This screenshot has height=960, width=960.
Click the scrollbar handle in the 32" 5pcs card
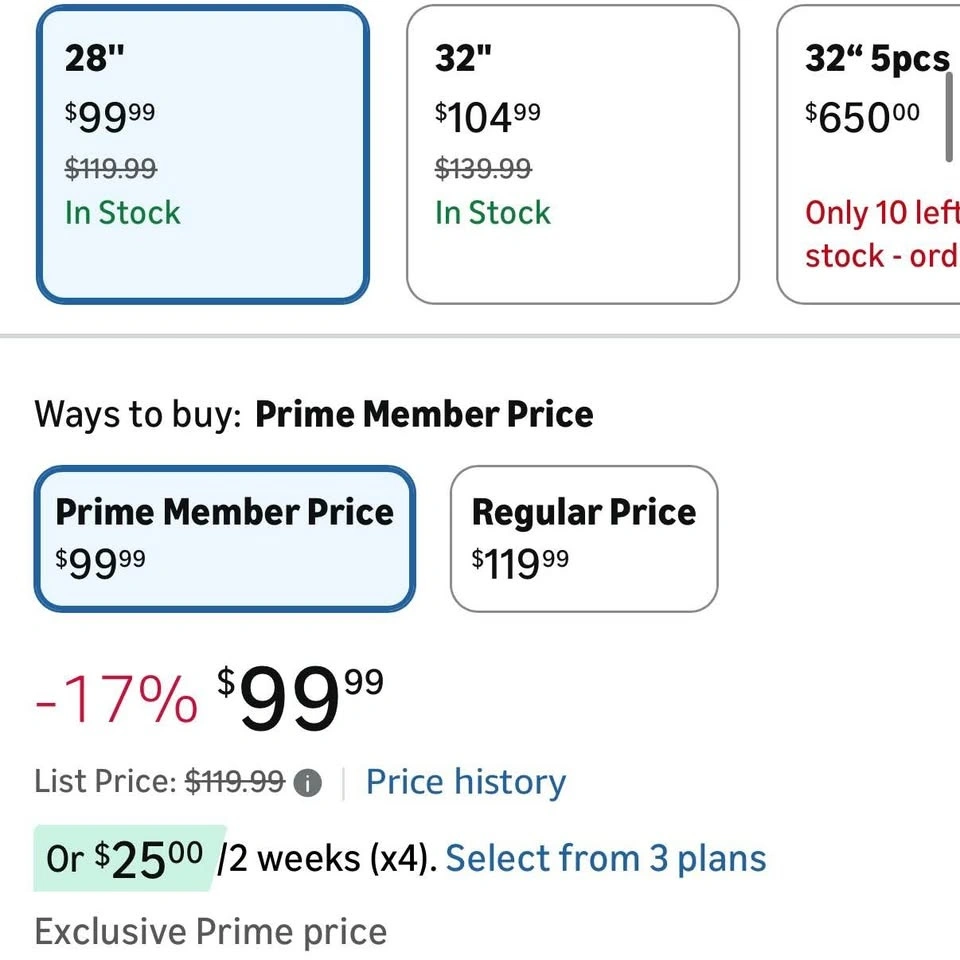click(x=949, y=117)
